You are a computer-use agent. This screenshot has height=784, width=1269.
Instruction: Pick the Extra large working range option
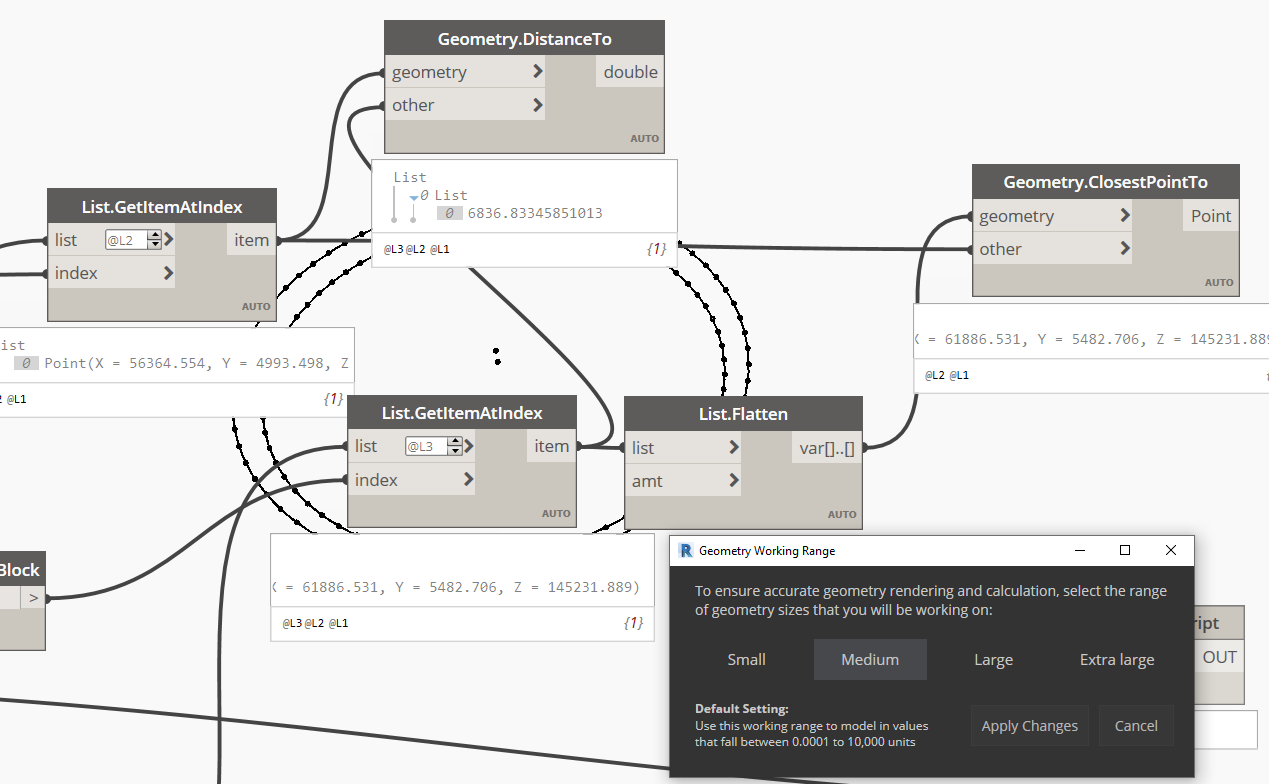1116,660
